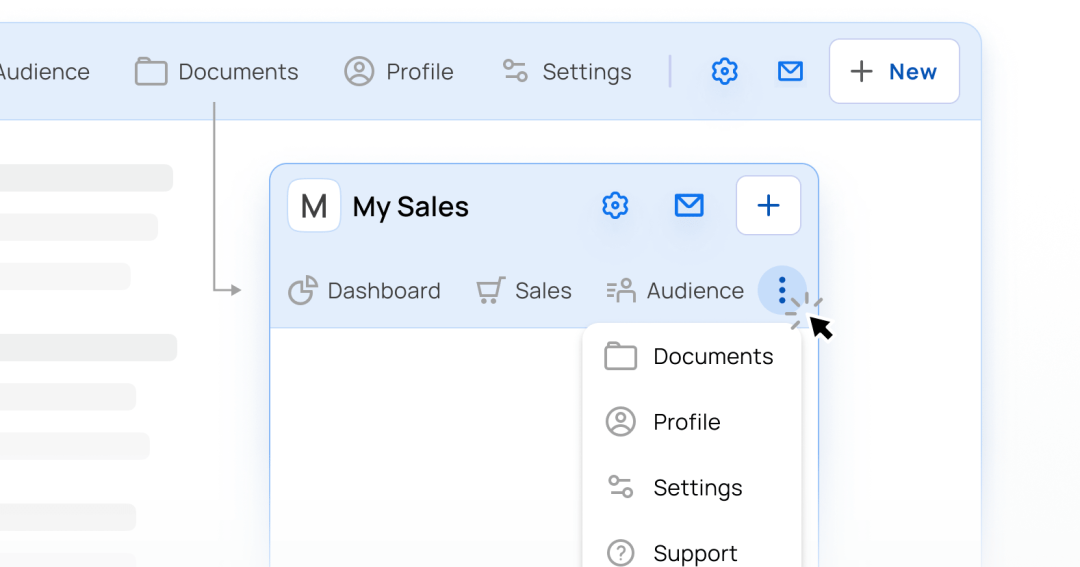Open Settings in the top navigation bar
The width and height of the screenshot is (1080, 567).
pos(566,71)
